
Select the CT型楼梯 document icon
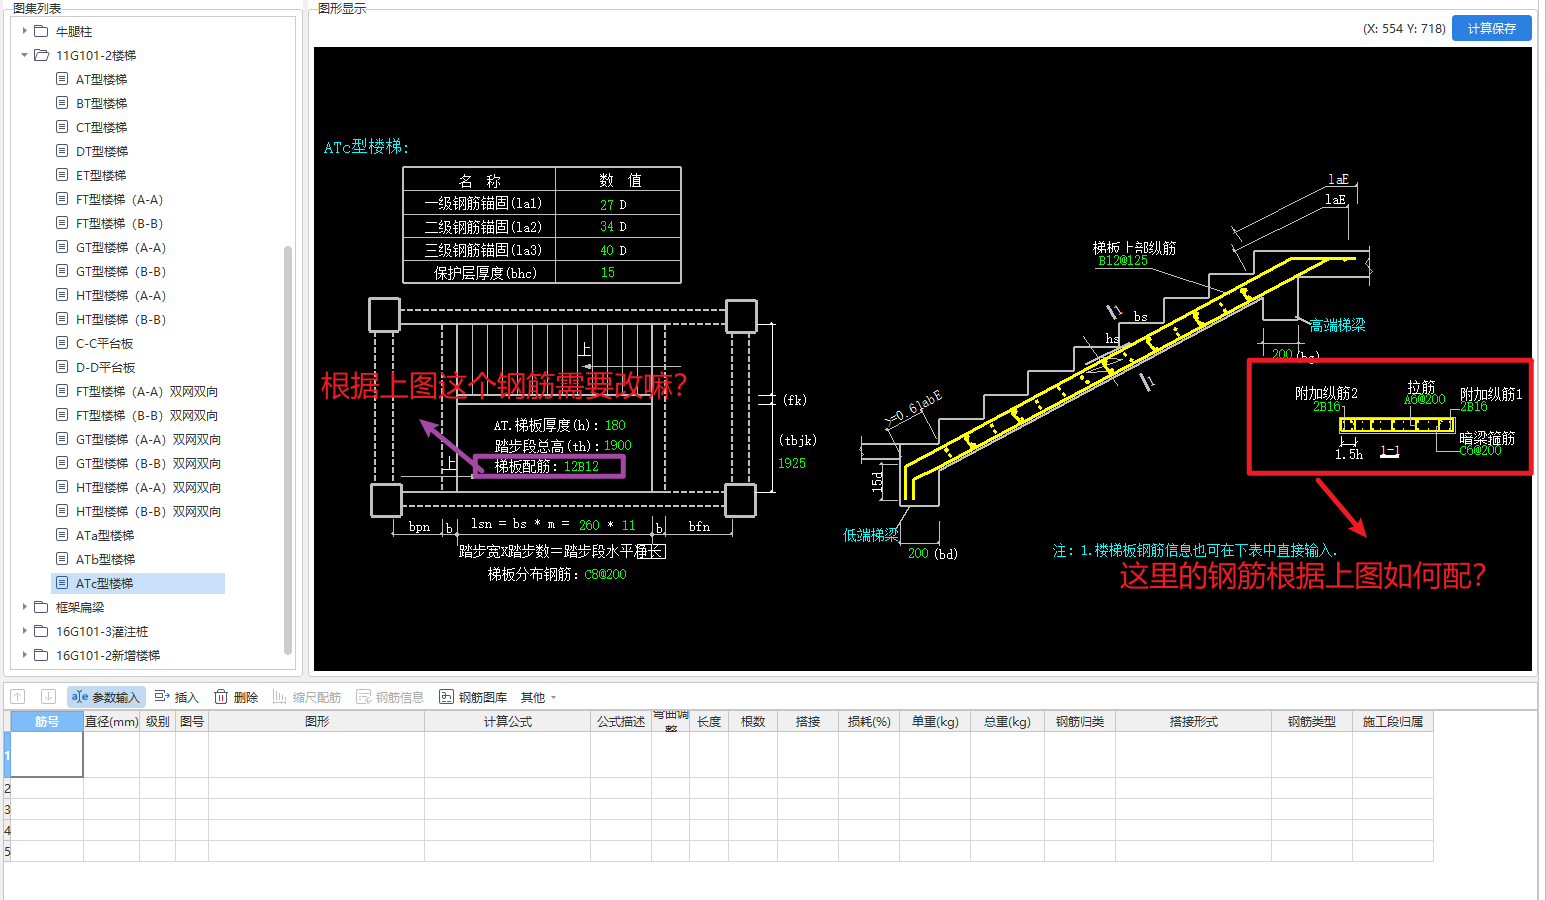62,127
